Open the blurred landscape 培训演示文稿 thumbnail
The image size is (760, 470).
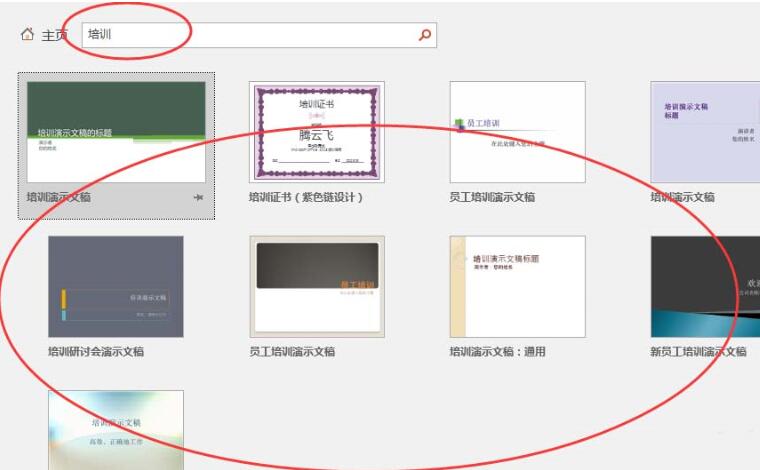tap(116, 430)
